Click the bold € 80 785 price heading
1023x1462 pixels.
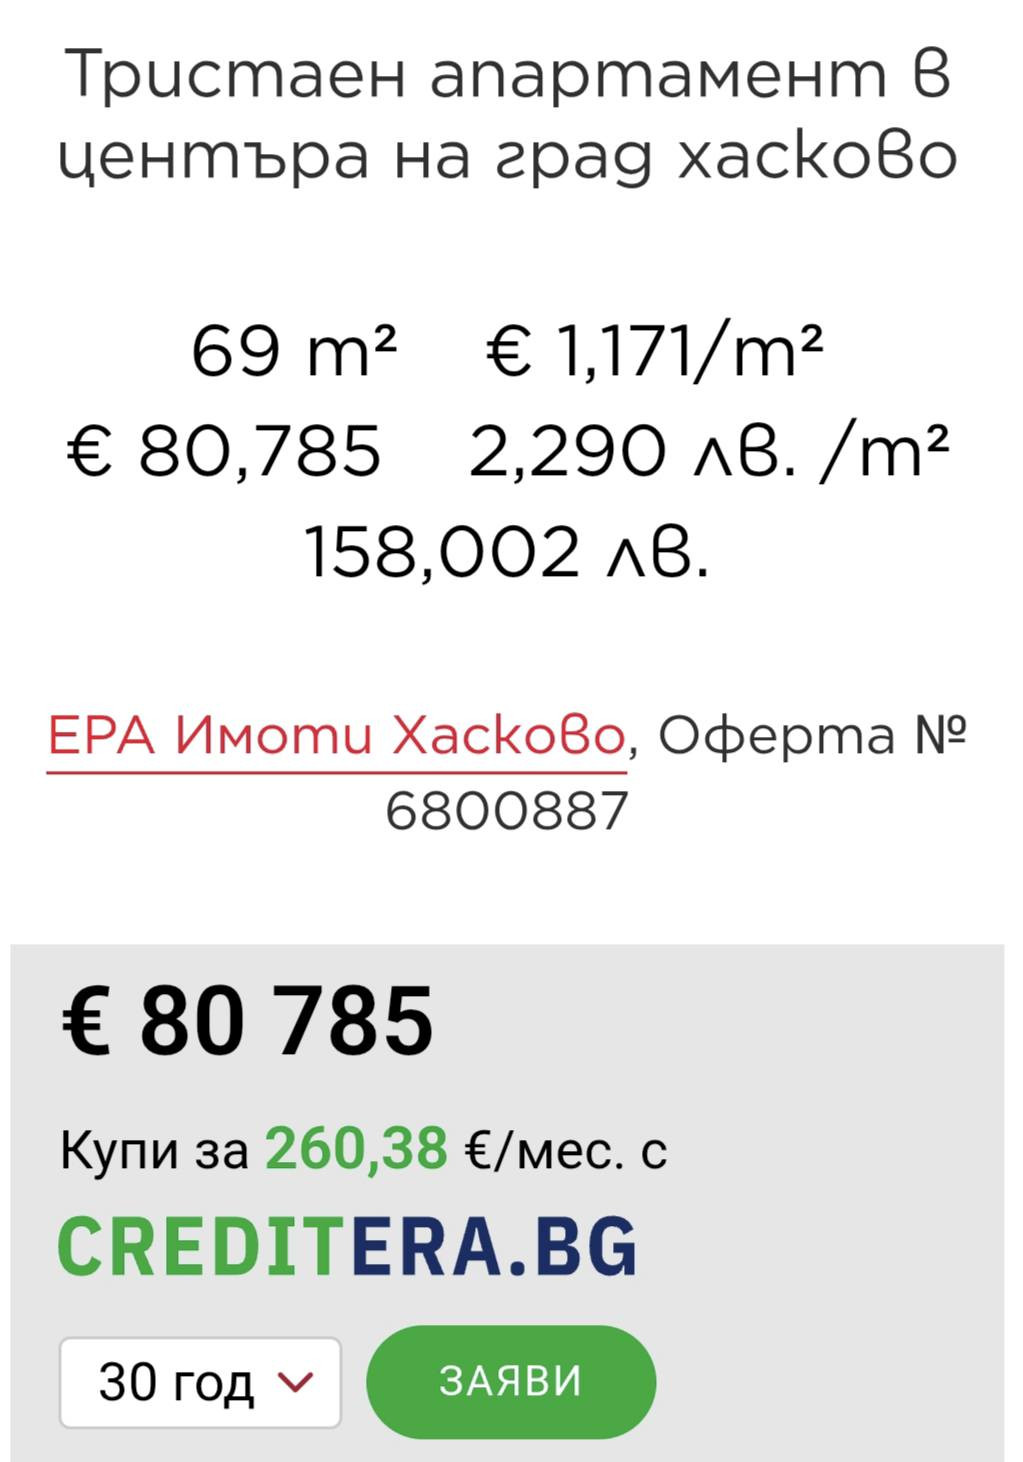pos(247,1020)
